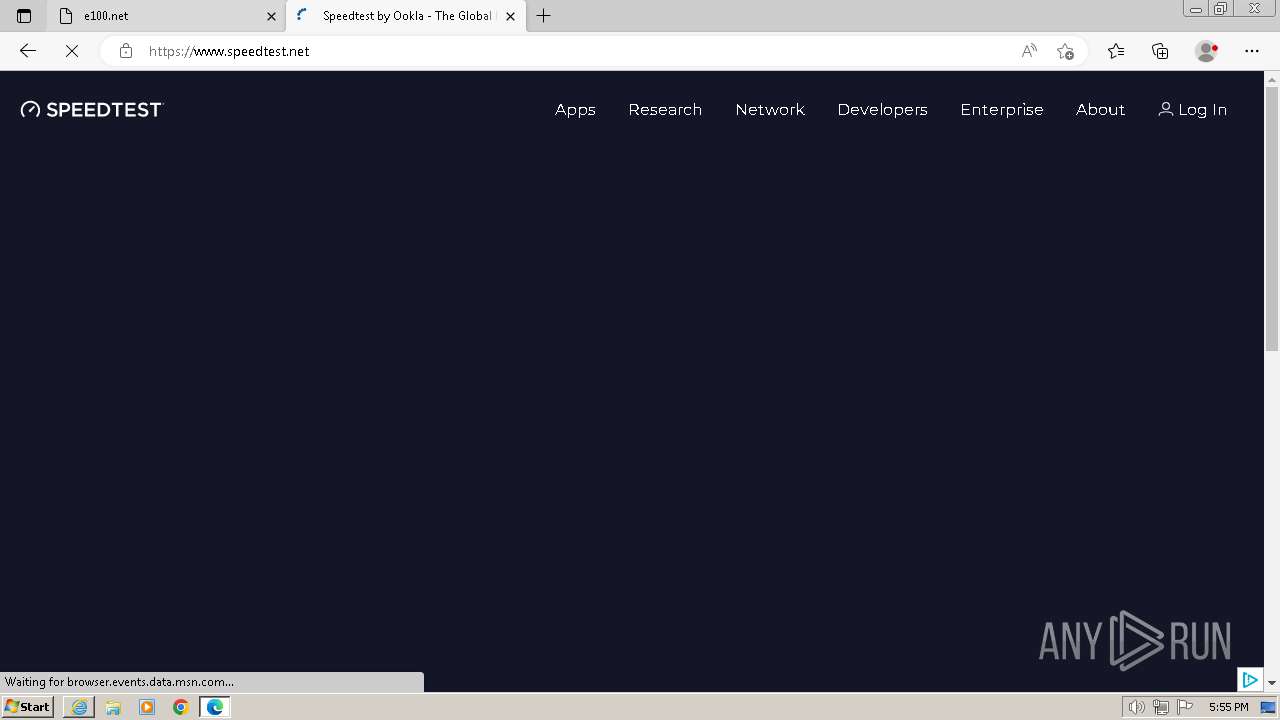Click the Microsoft Edge taskbar button
Image resolution: width=1280 pixels, height=720 pixels.
pyautogui.click(x=215, y=707)
